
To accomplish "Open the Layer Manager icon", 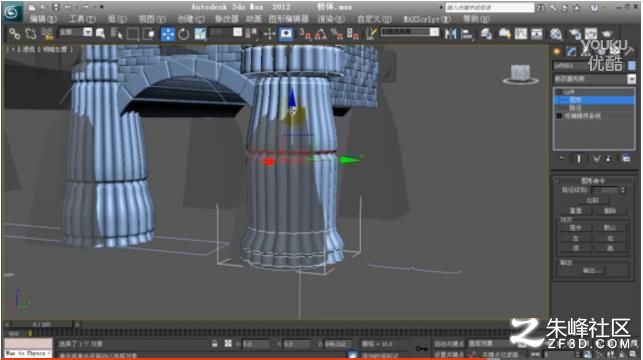I will pos(486,34).
